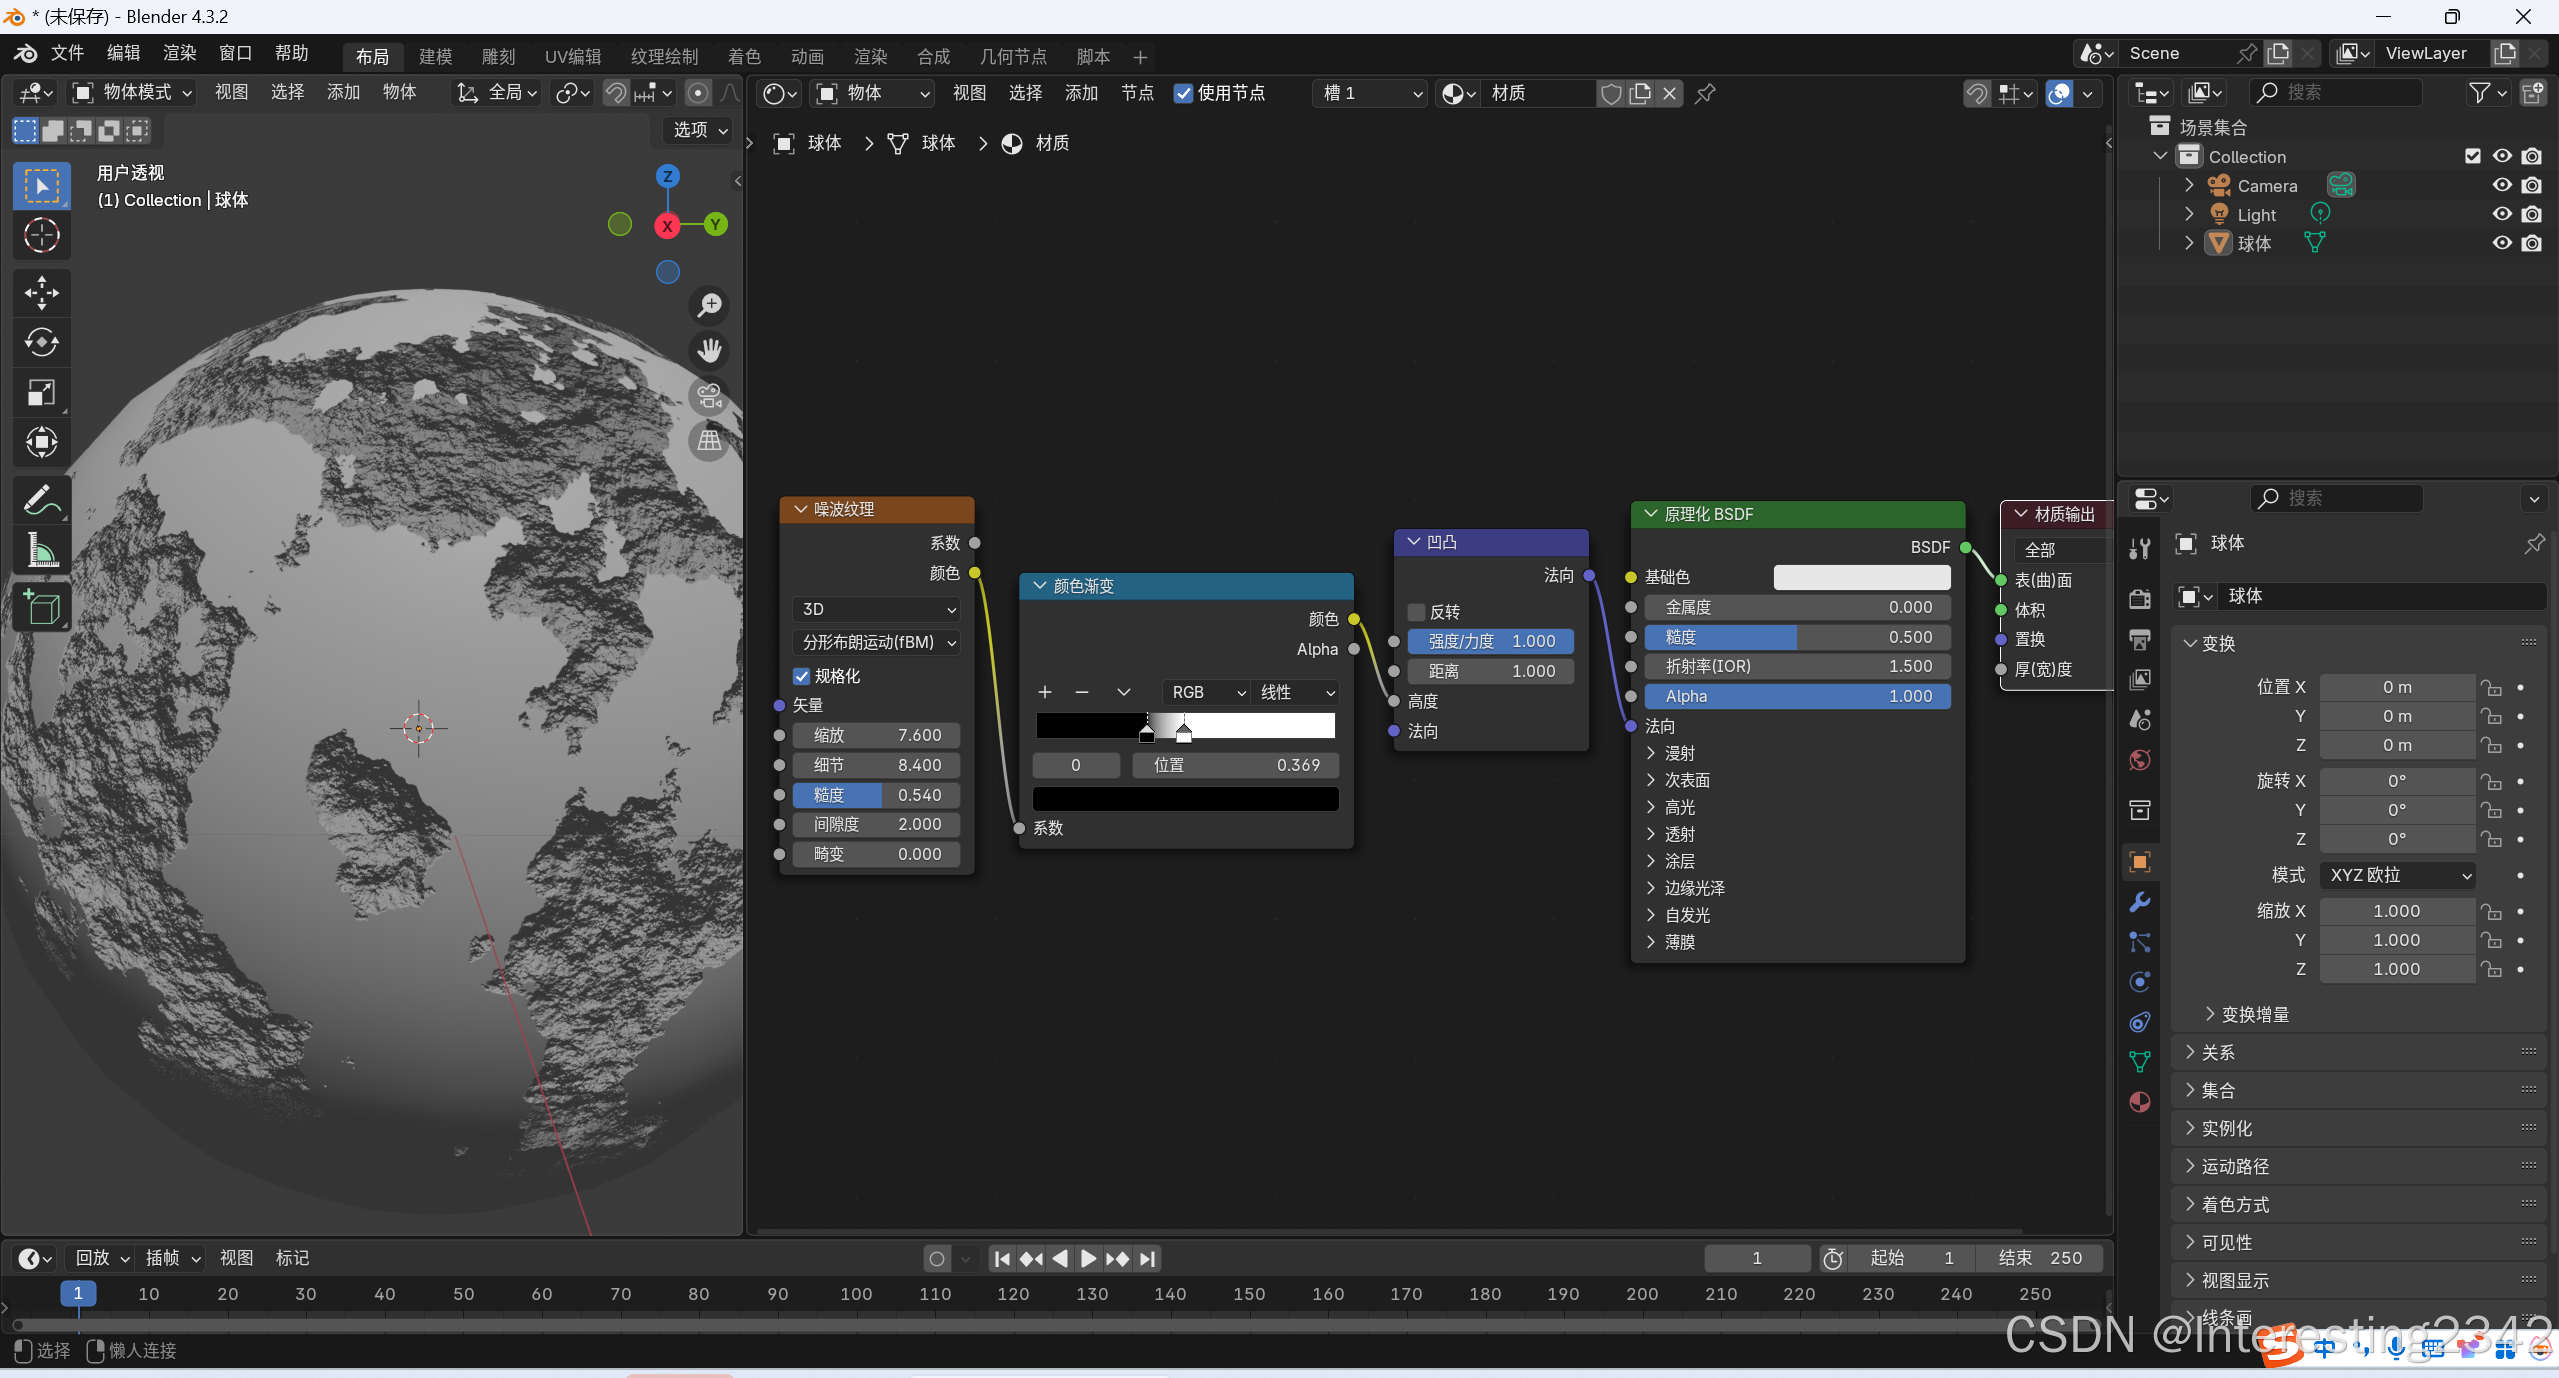Uncheck 规格化 in noise texture node
2559x1378 pixels.
pos(802,676)
